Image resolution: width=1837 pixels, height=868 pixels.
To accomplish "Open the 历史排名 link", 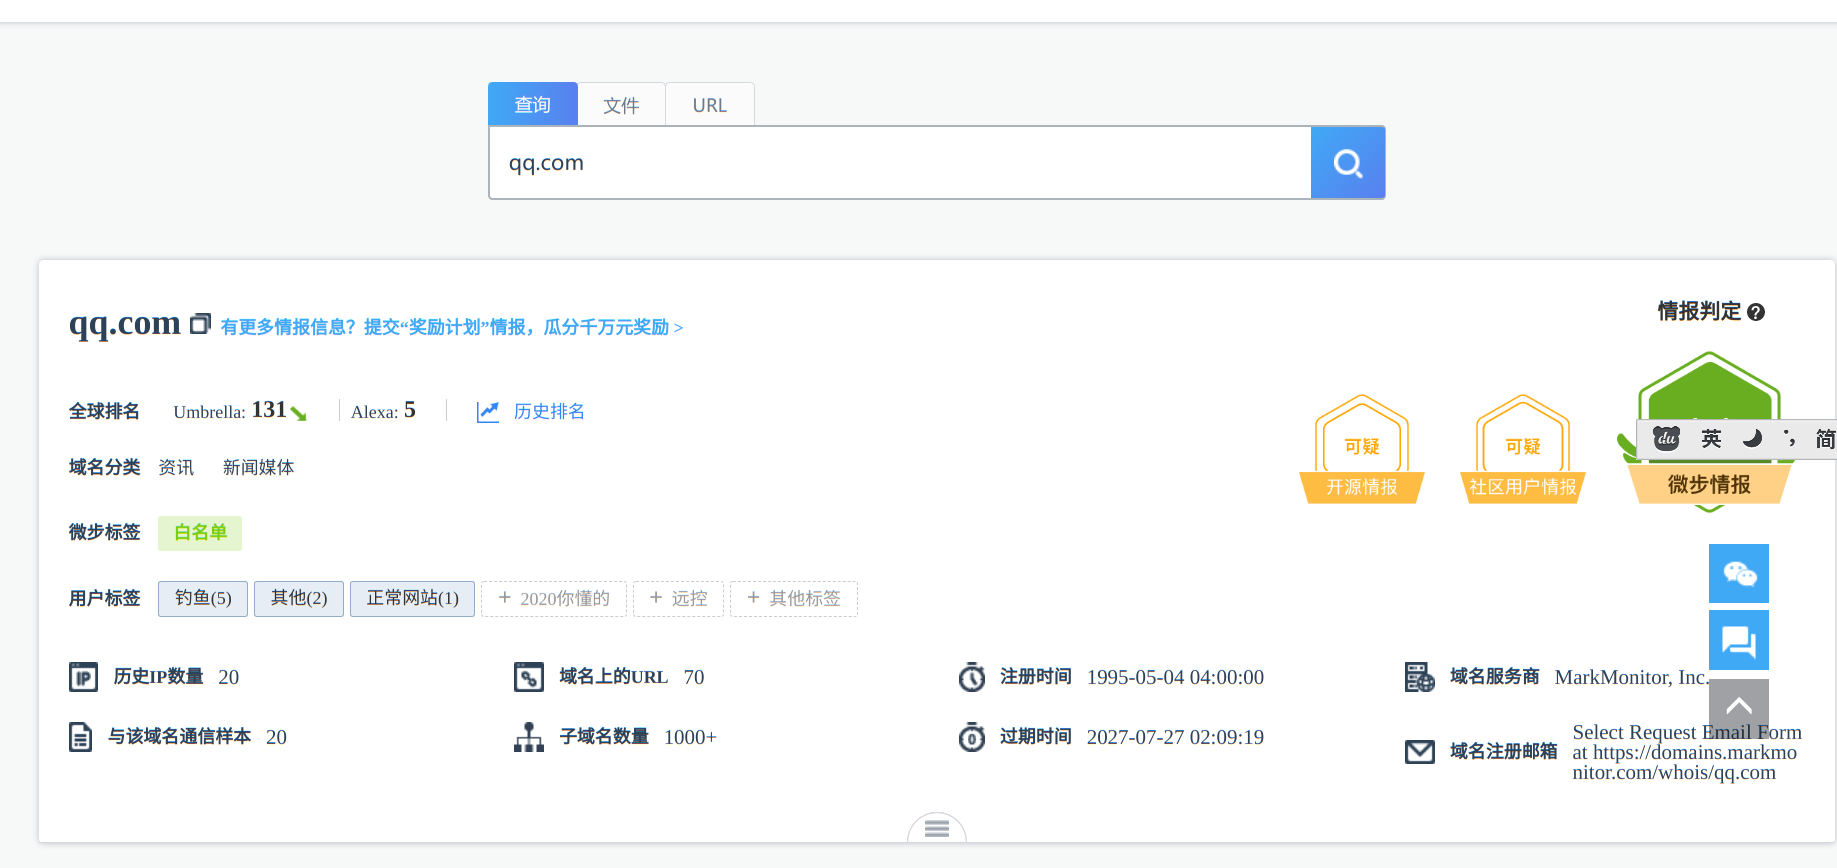I will point(549,411).
